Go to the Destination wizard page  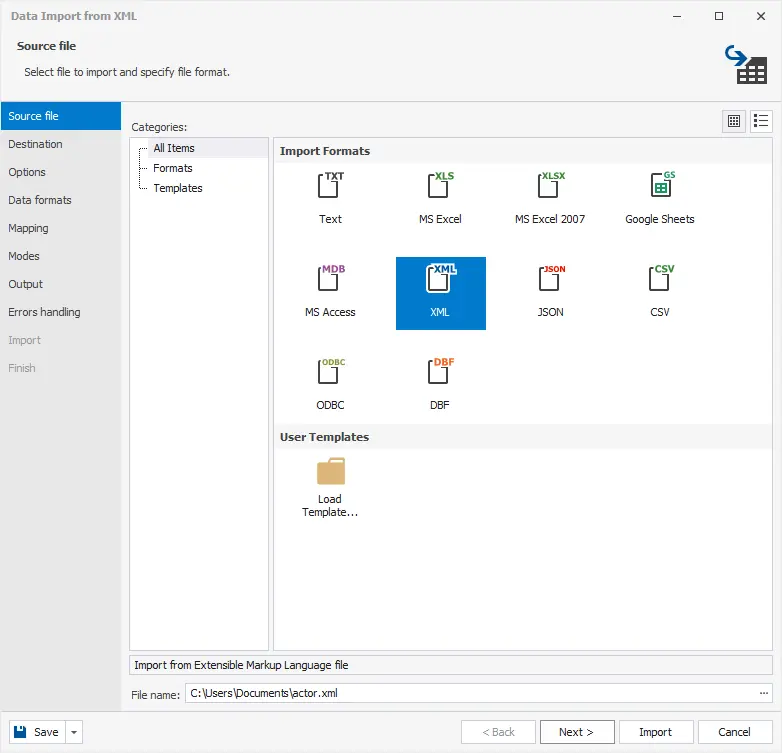coord(36,144)
